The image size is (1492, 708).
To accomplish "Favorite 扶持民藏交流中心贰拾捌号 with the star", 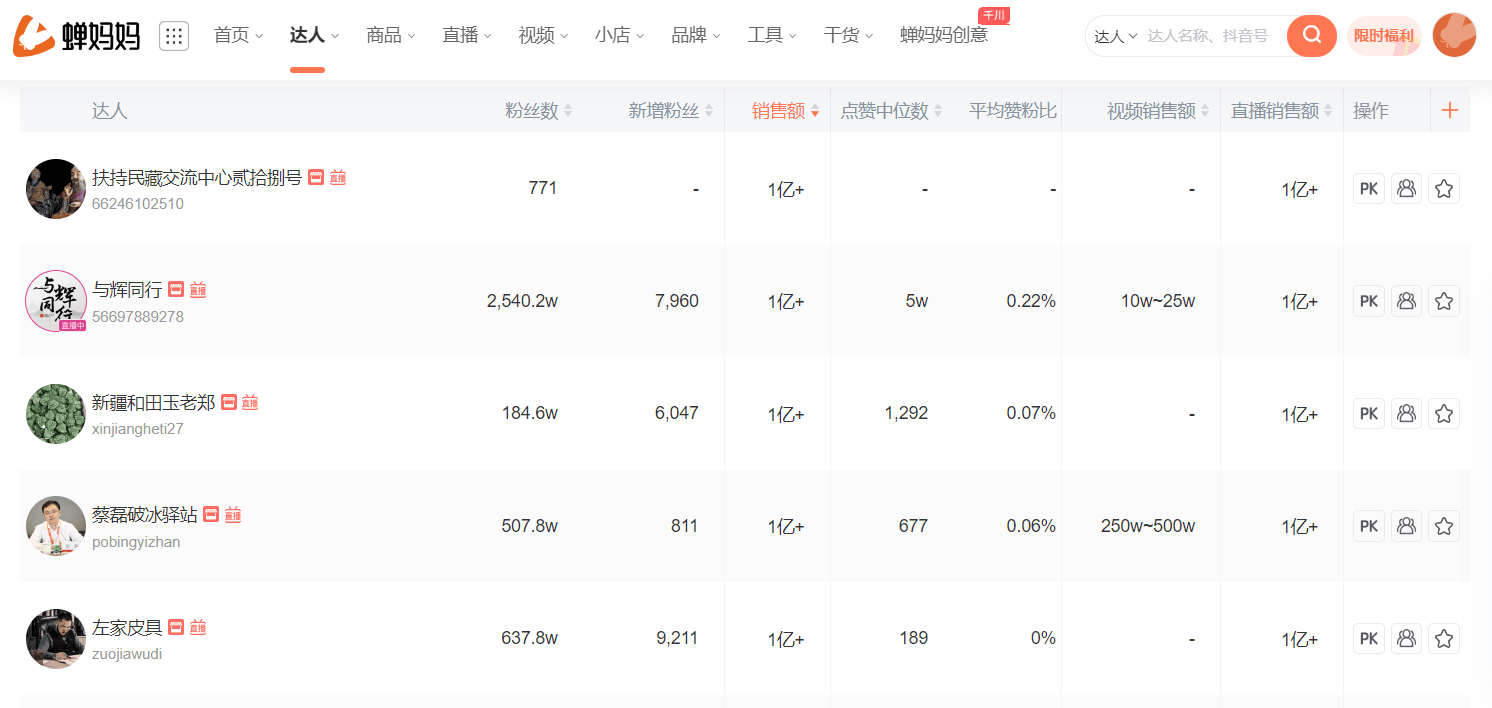I will tap(1443, 188).
